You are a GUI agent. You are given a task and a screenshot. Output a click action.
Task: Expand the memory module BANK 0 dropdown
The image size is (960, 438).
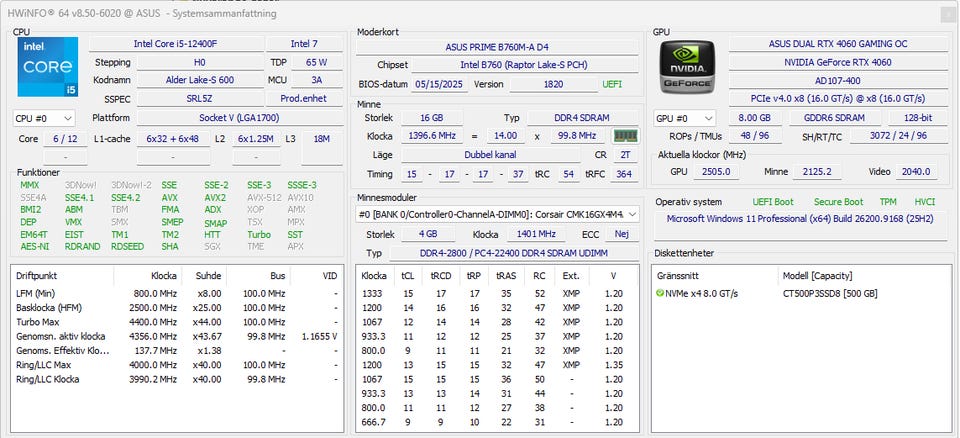pos(498,214)
